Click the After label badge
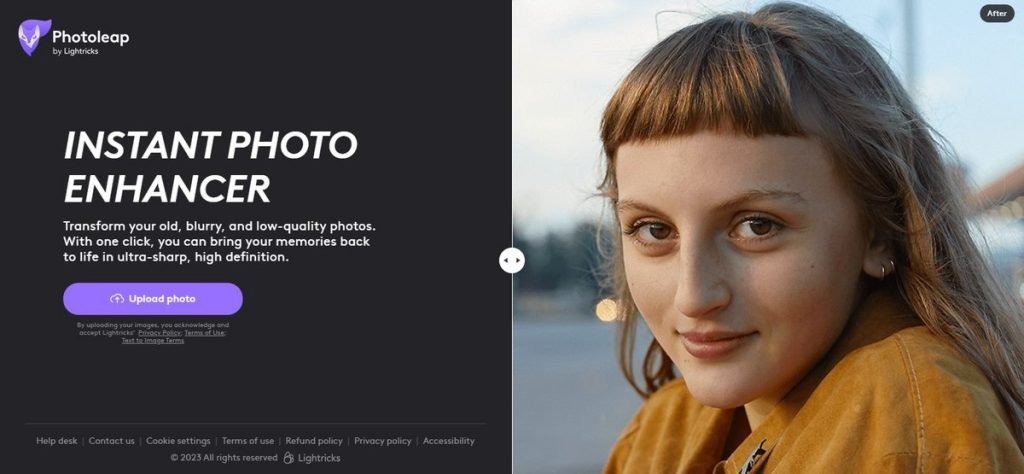This screenshot has height=474, width=1024. pos(996,14)
